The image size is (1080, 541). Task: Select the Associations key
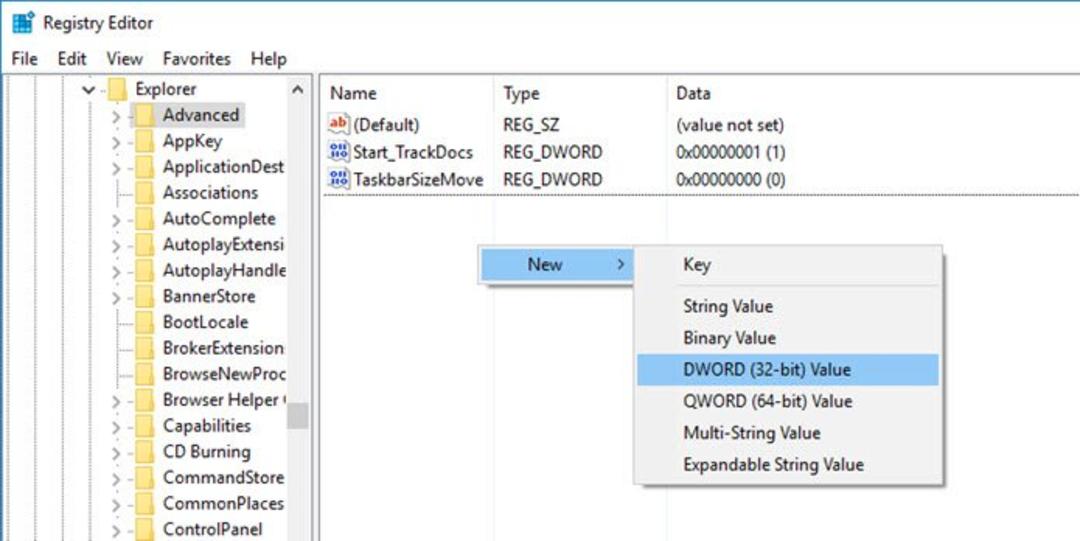[210, 193]
